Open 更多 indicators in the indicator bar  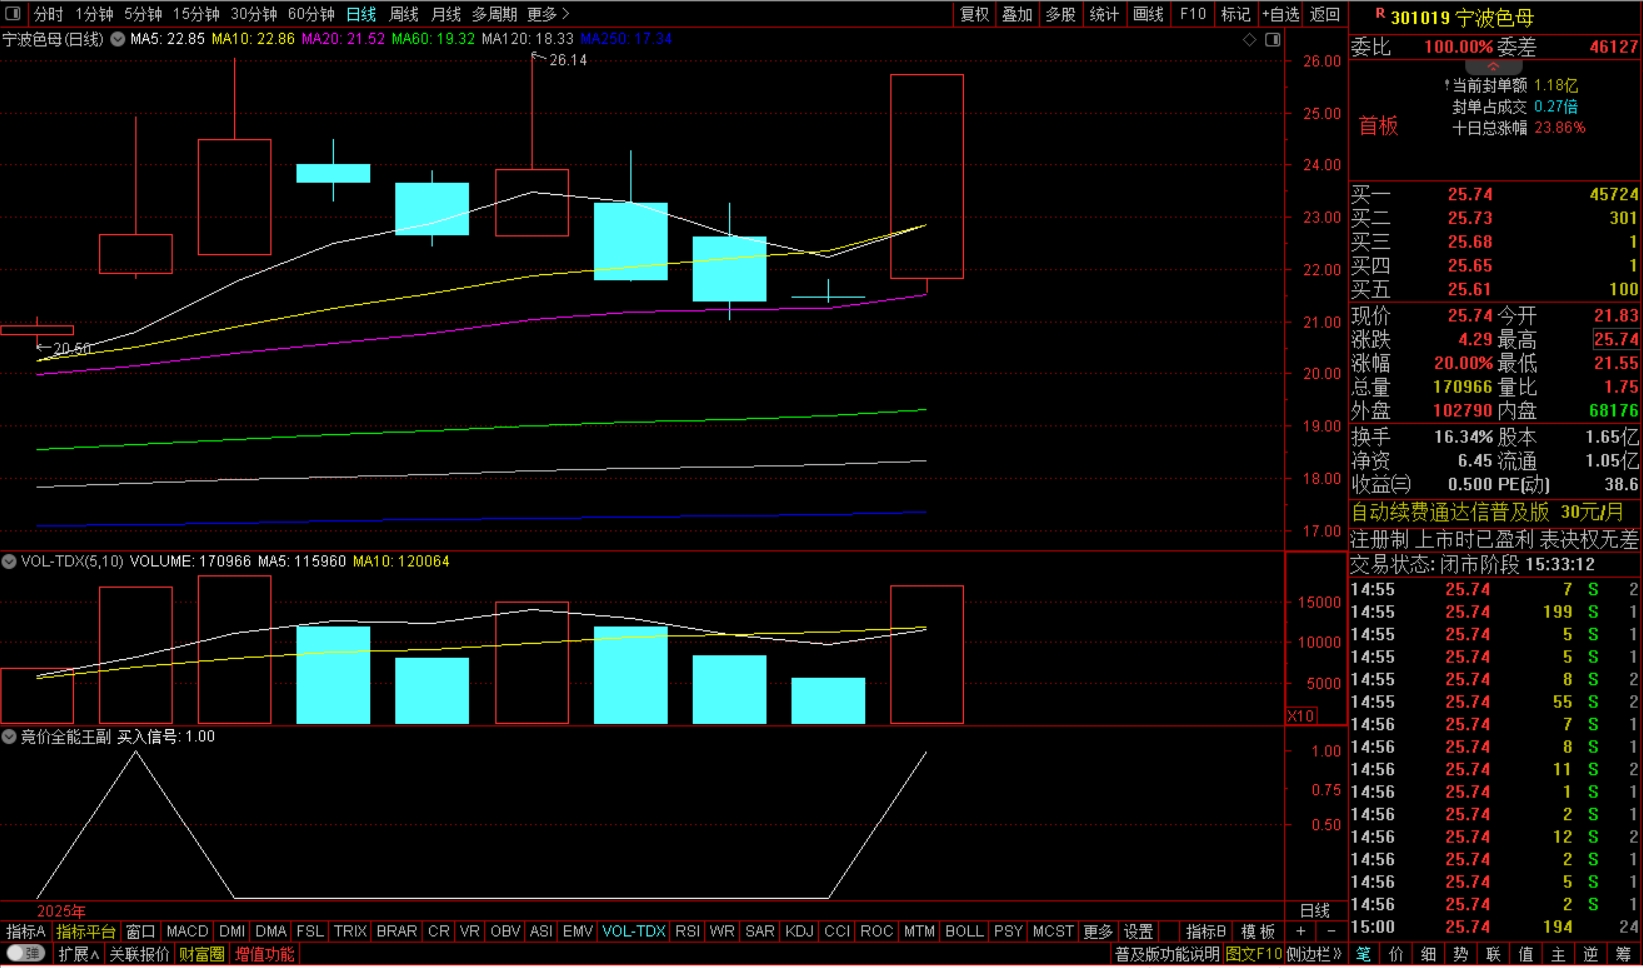(1098, 931)
